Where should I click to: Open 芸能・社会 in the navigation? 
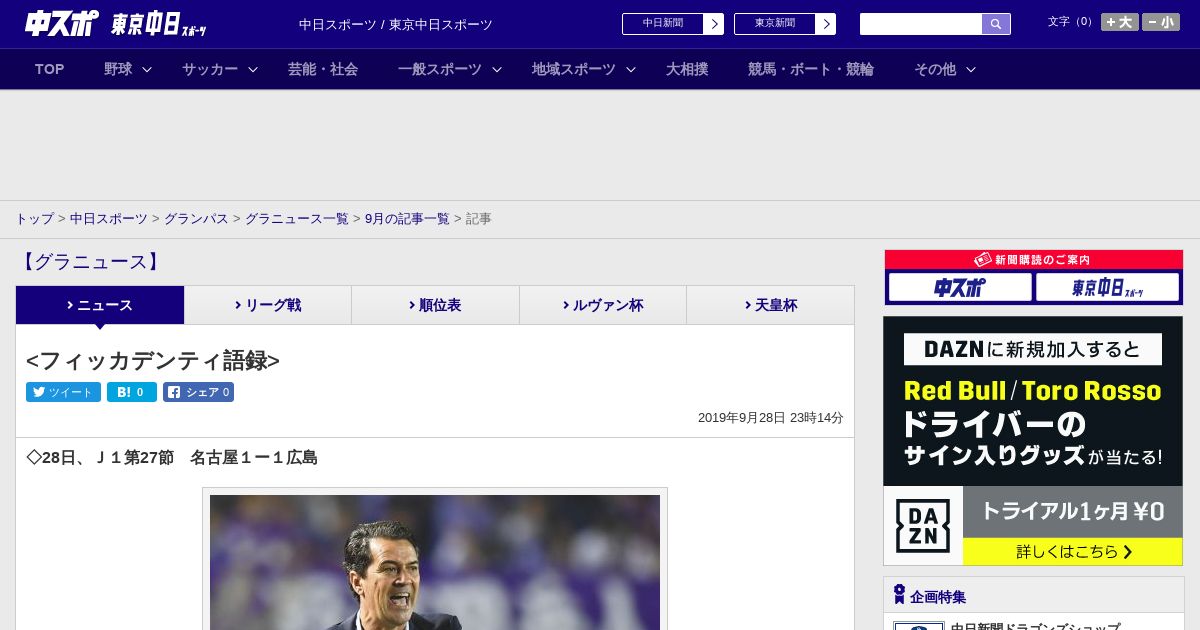pos(323,69)
